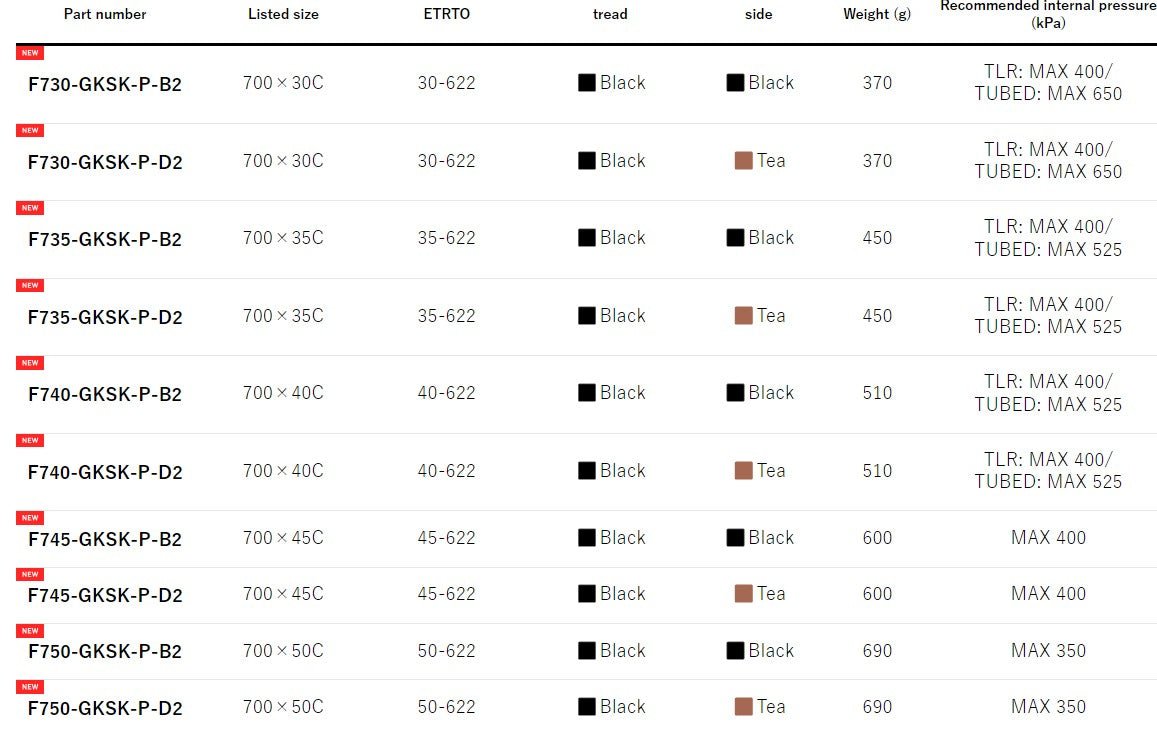Click black side swatch for F735-GKSK-P-B2

tap(735, 238)
